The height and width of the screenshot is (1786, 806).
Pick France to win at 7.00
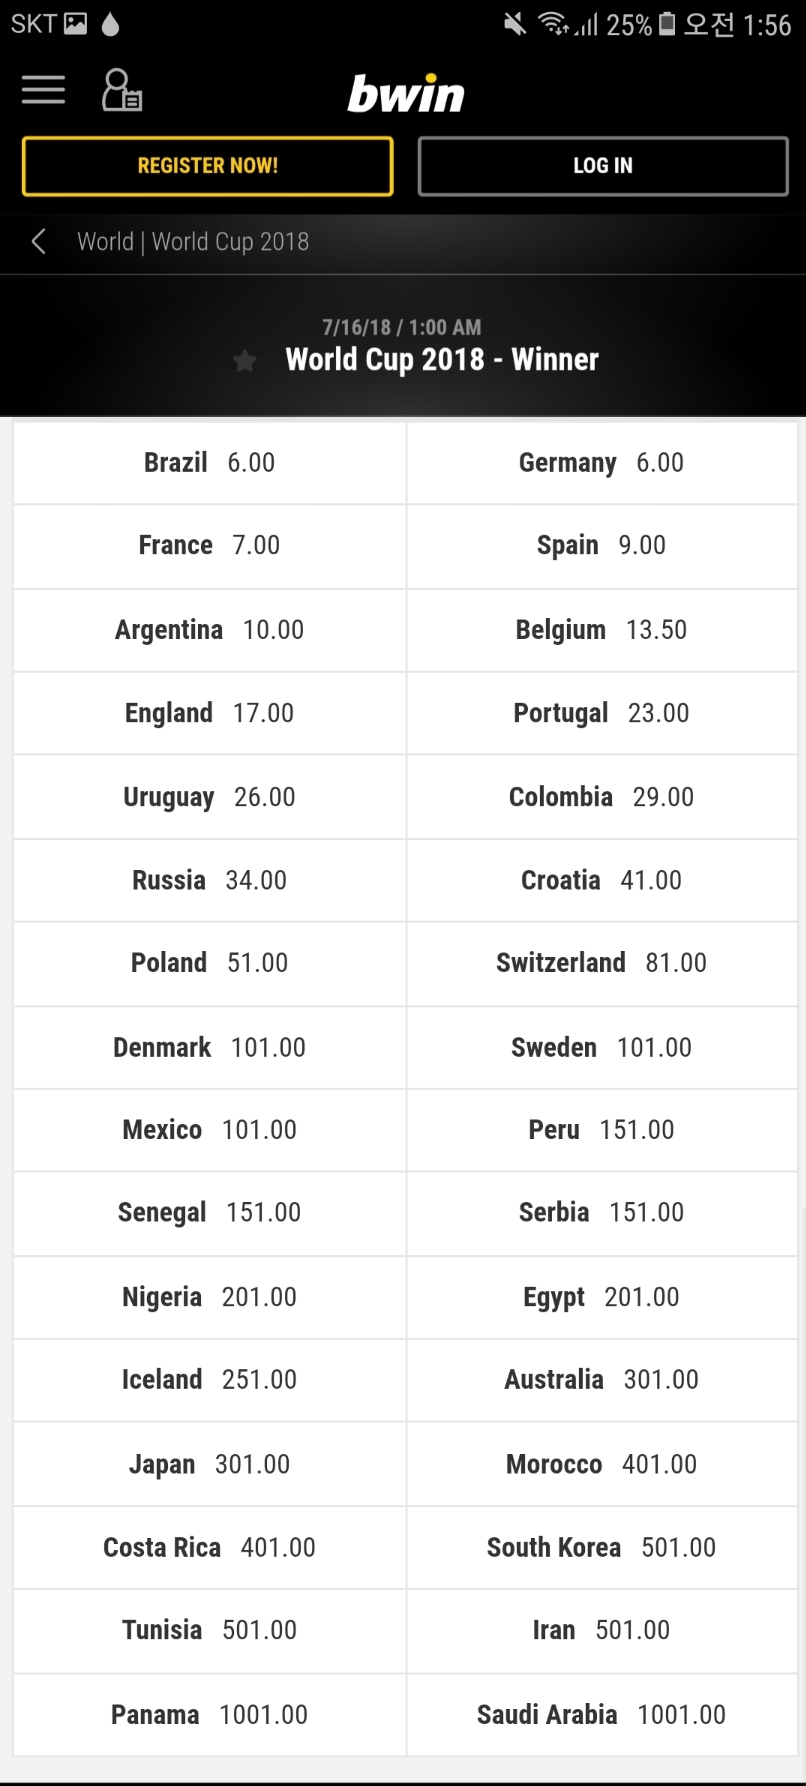(210, 546)
